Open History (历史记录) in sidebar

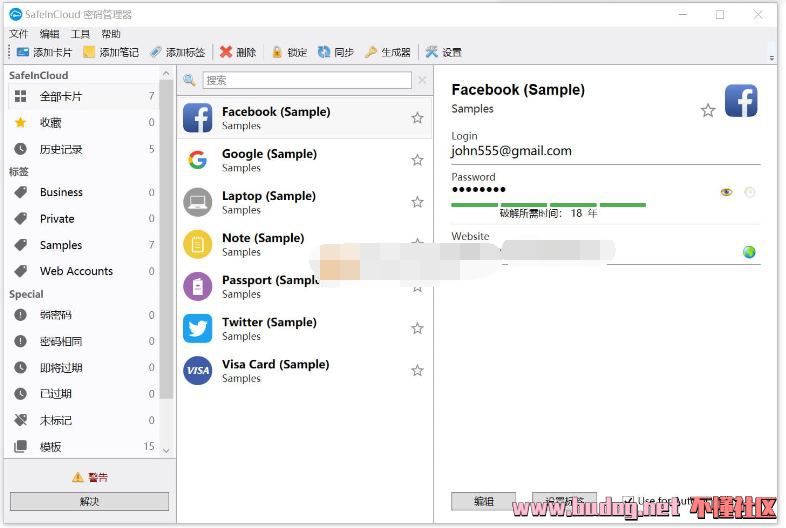coord(83,149)
